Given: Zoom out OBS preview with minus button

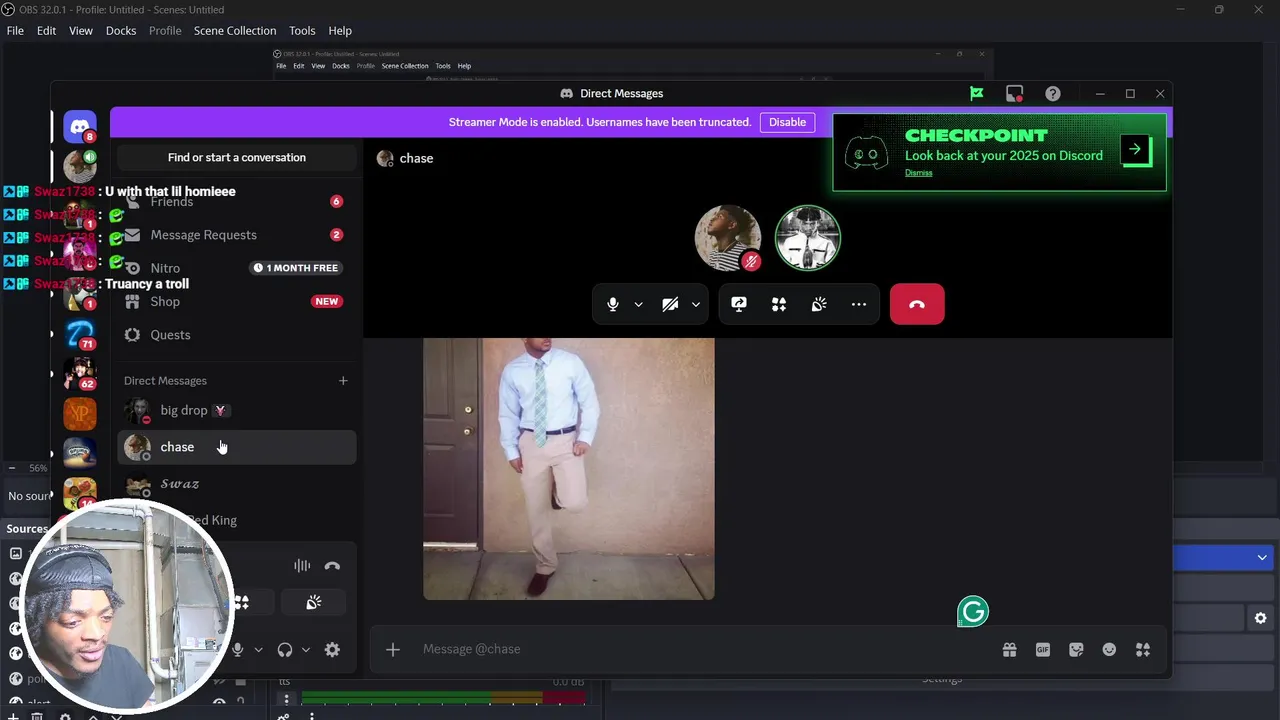Looking at the screenshot, I should click(12, 468).
